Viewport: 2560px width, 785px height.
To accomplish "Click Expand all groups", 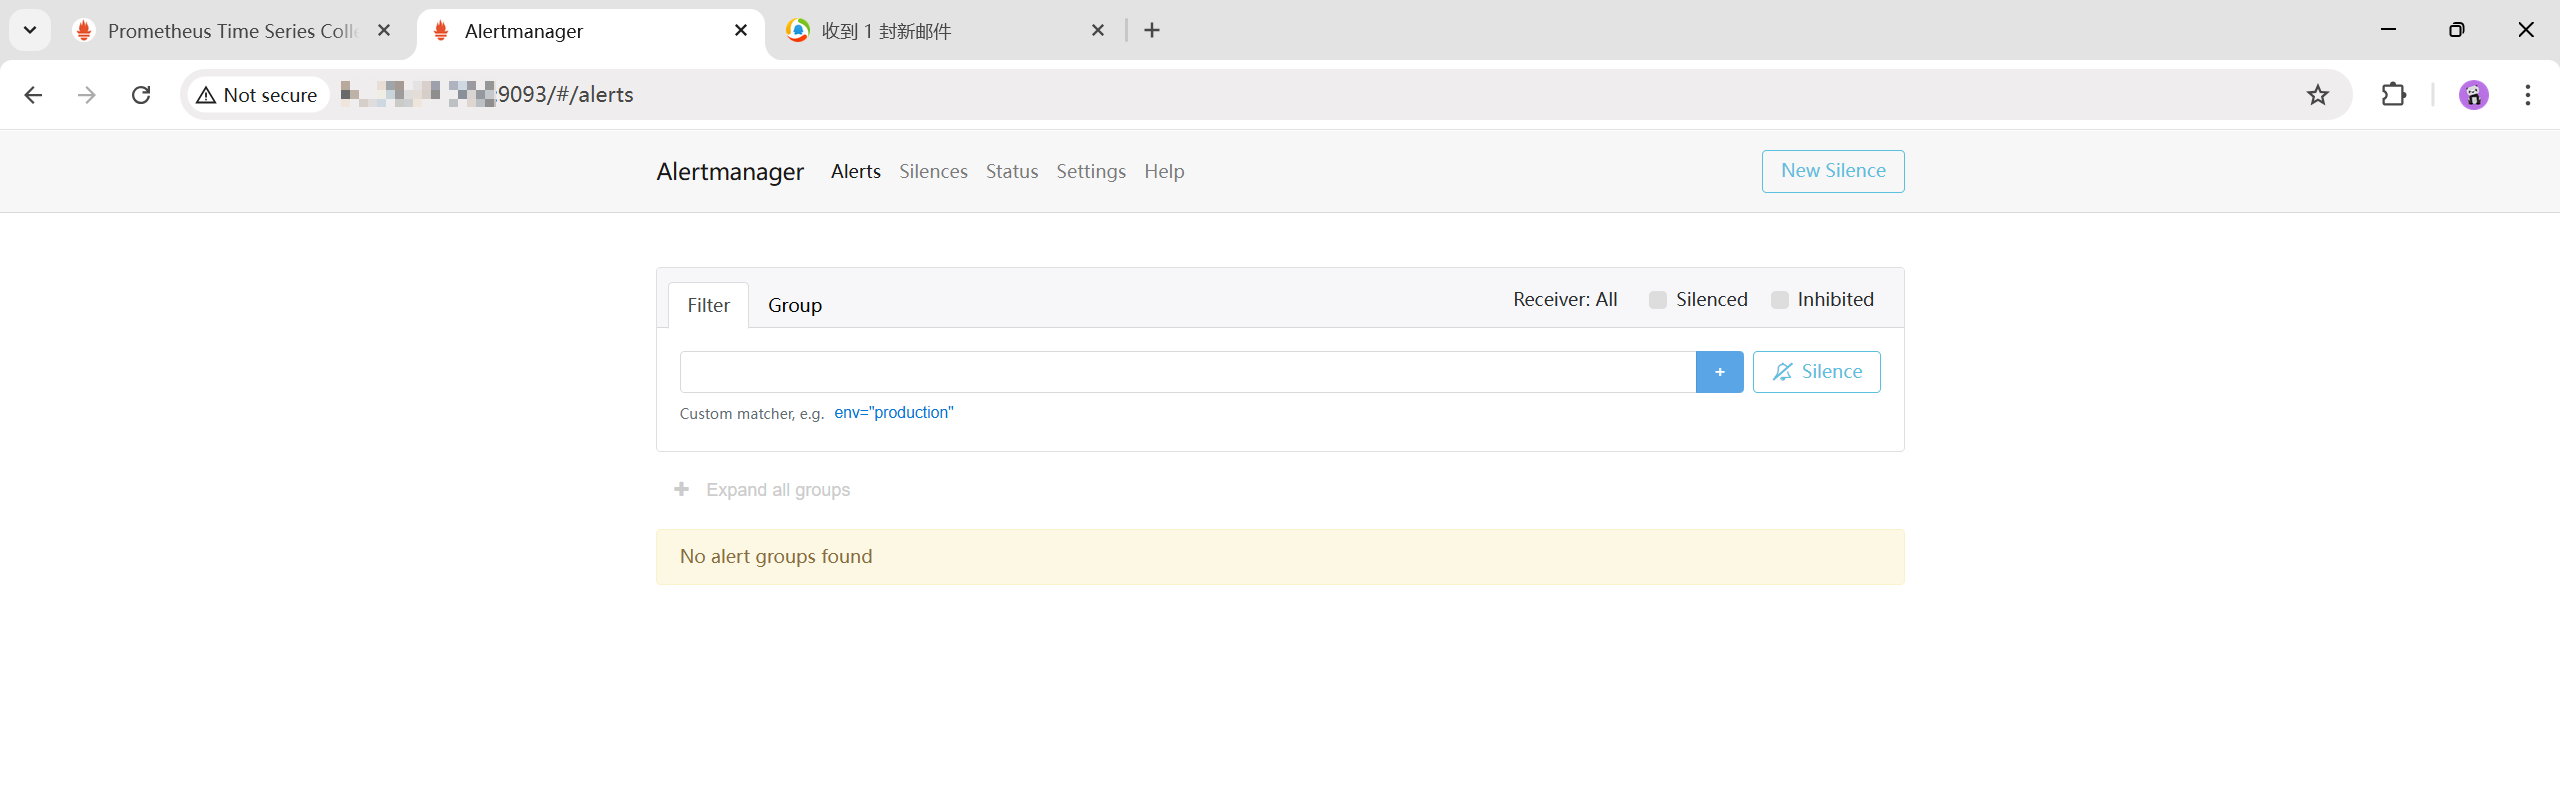I will [762, 490].
